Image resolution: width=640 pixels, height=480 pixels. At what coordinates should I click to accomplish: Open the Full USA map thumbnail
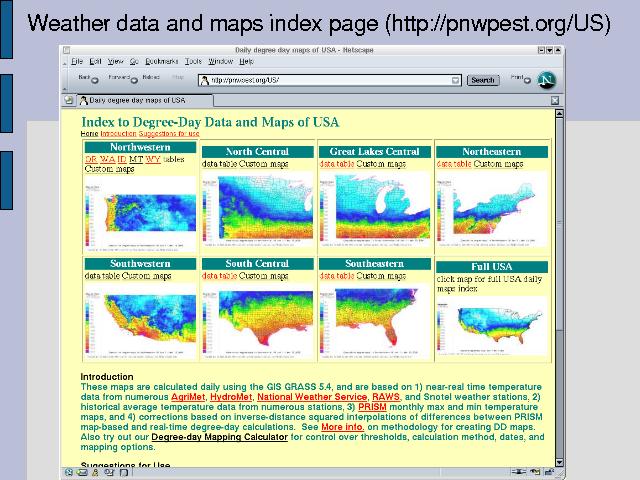tap(492, 320)
